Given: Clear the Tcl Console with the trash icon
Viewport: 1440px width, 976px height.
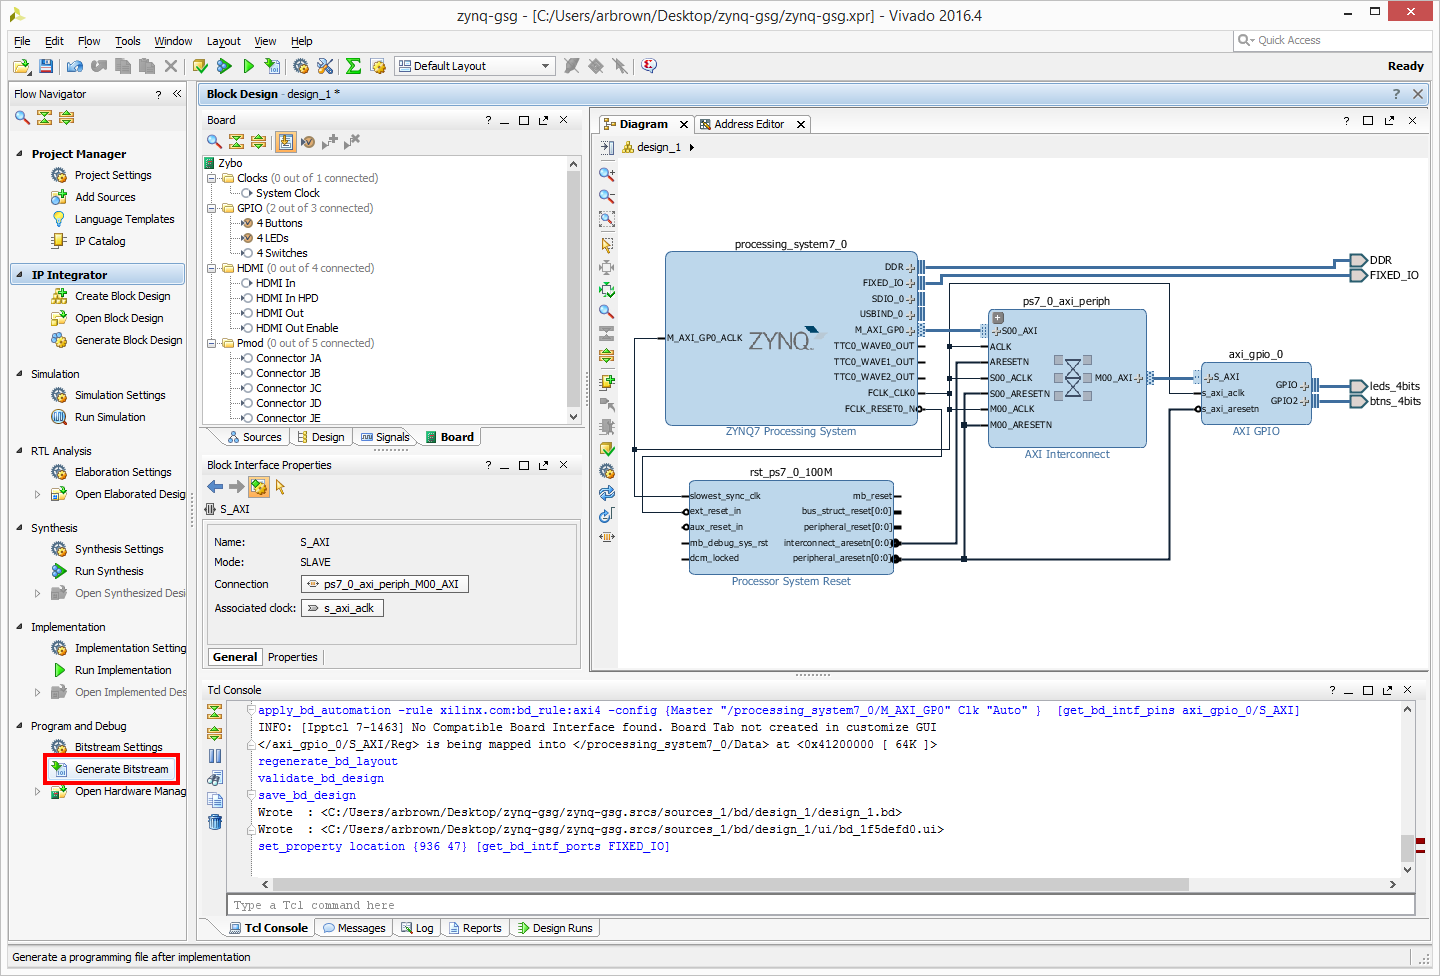Looking at the screenshot, I should point(215,822).
